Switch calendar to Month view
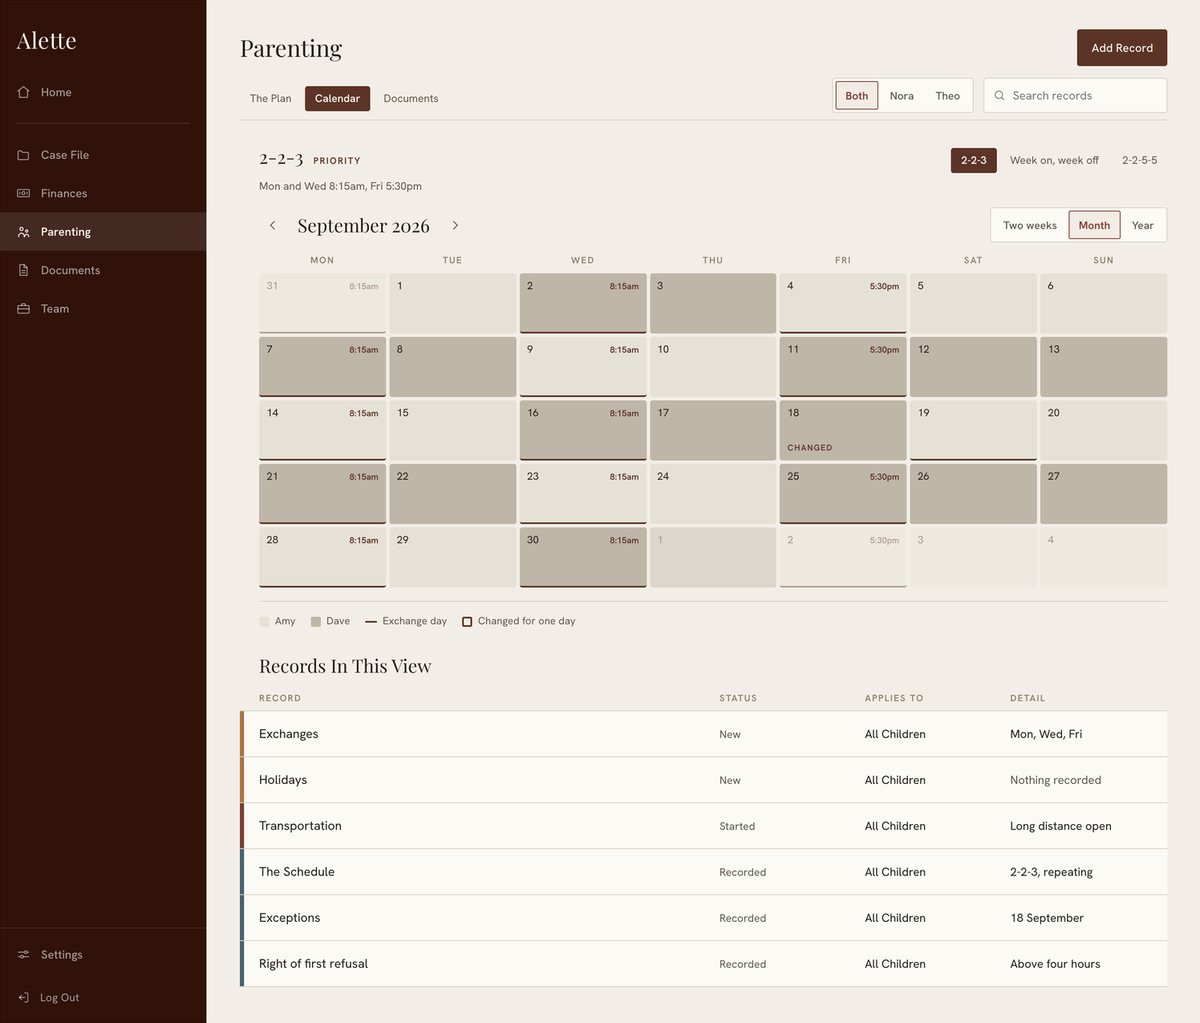This screenshot has height=1023, width=1200. tap(1094, 226)
